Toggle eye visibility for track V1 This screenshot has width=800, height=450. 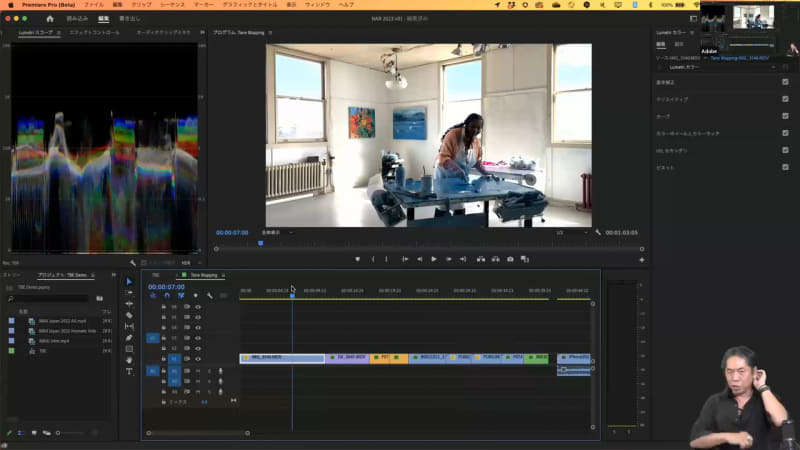coord(198,357)
